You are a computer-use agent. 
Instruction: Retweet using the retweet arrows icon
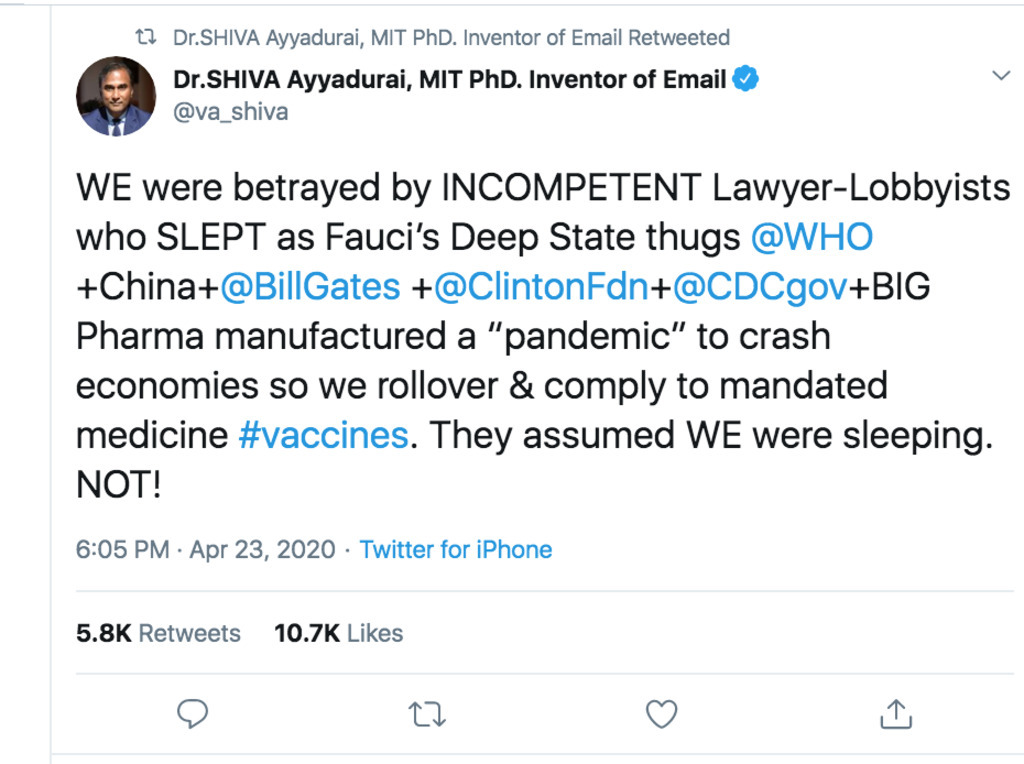[x=427, y=714]
